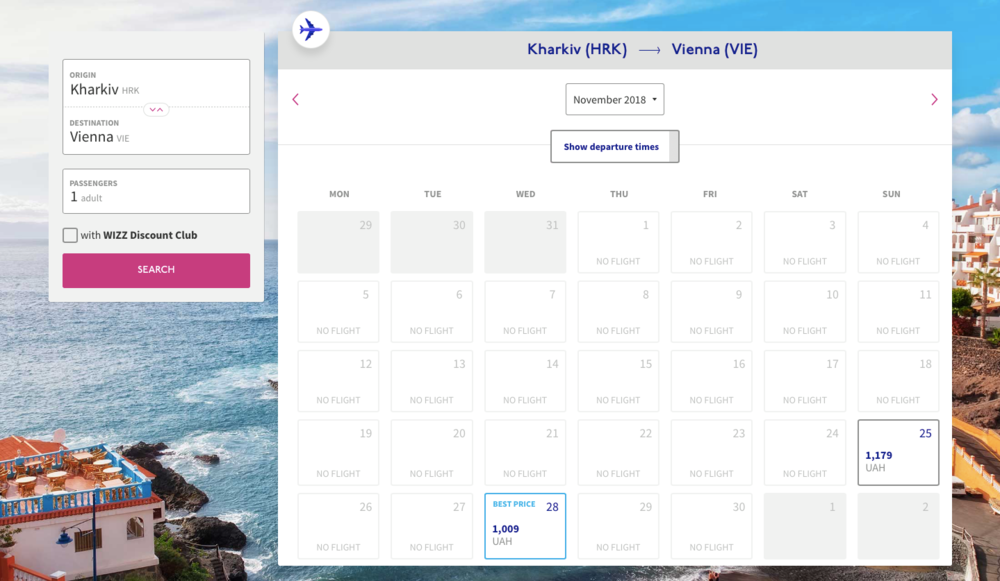Image resolution: width=1000 pixels, height=581 pixels.
Task: Advance to next month with right arrow
Action: click(934, 99)
